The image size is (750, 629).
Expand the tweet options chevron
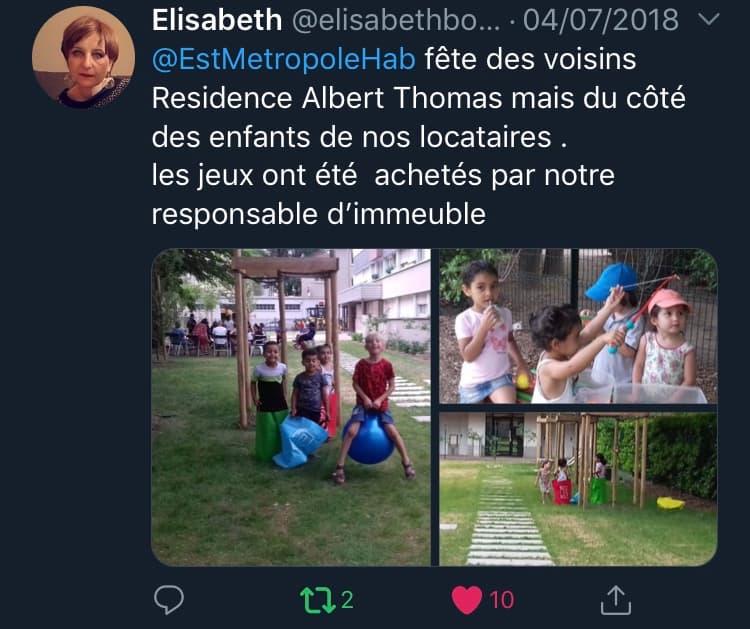(x=709, y=19)
